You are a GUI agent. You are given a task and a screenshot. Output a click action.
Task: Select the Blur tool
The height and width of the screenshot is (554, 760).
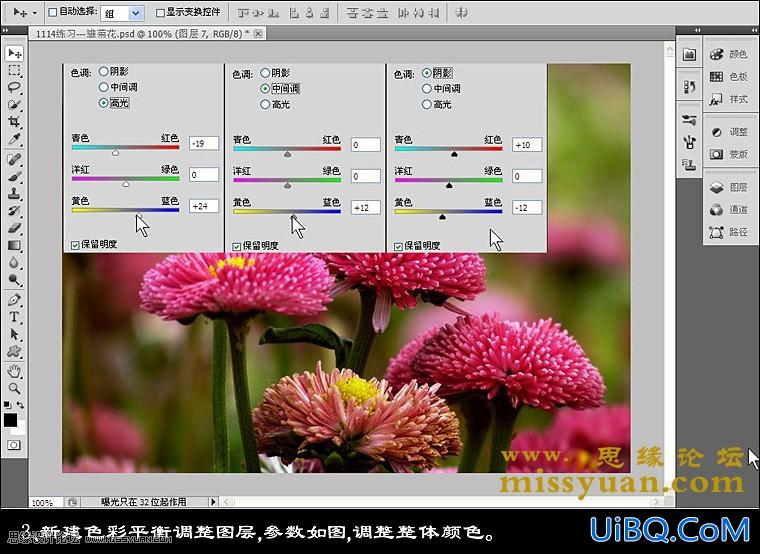pos(15,262)
